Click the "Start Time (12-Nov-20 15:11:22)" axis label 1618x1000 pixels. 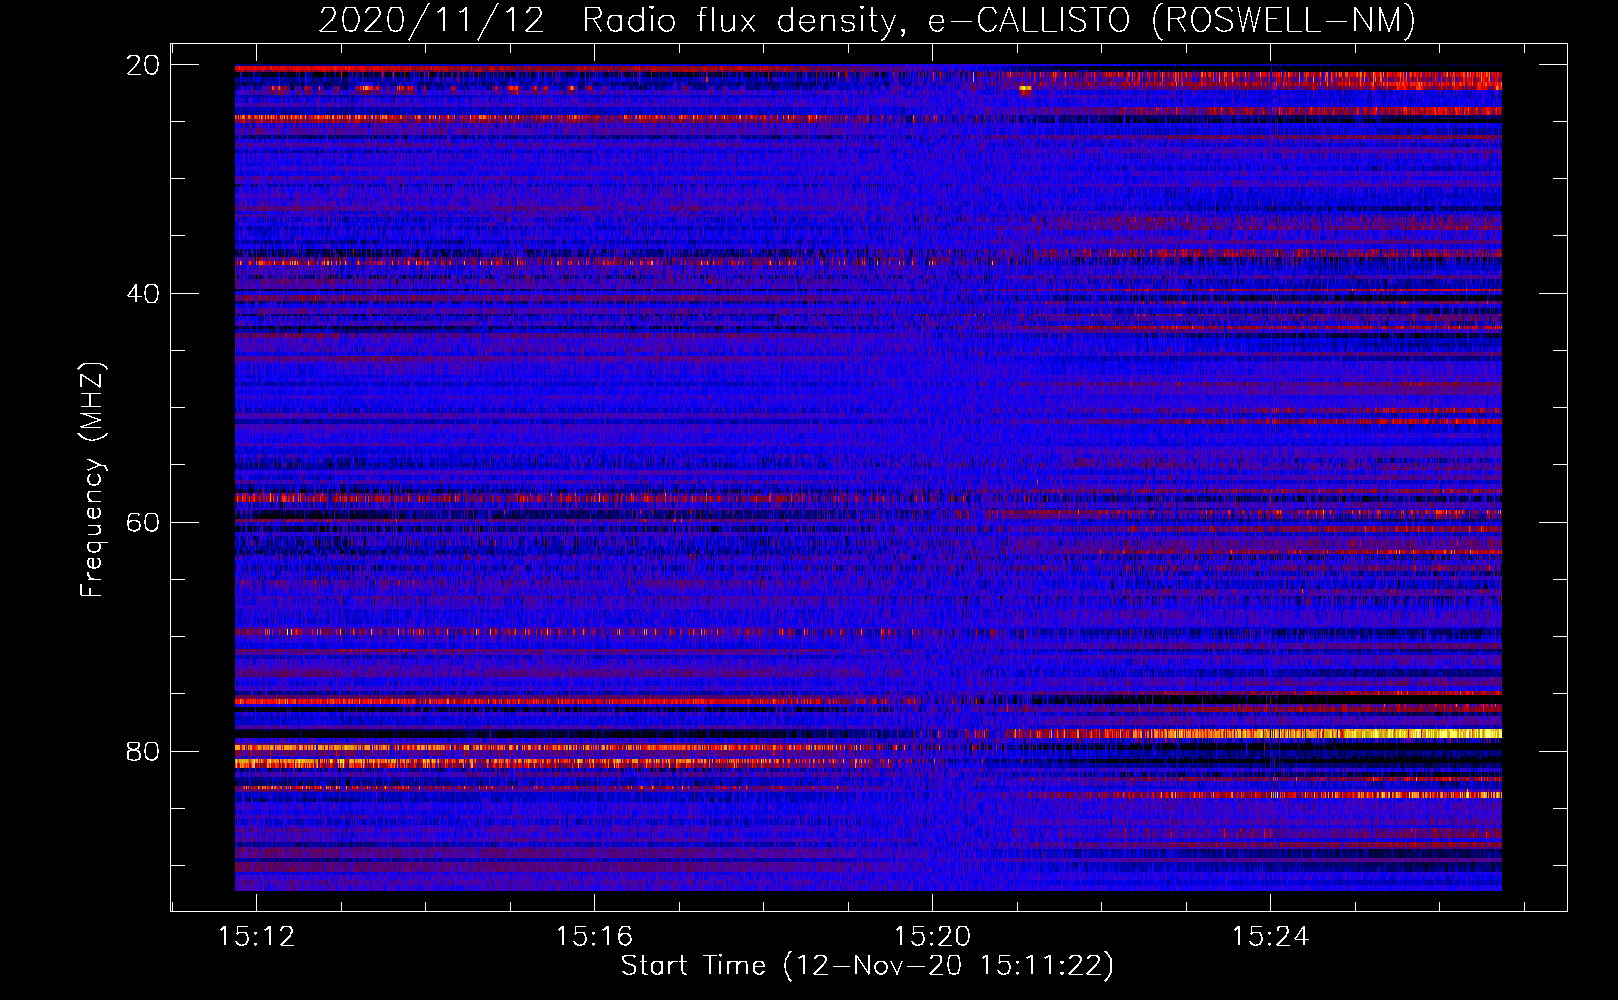[867, 966]
